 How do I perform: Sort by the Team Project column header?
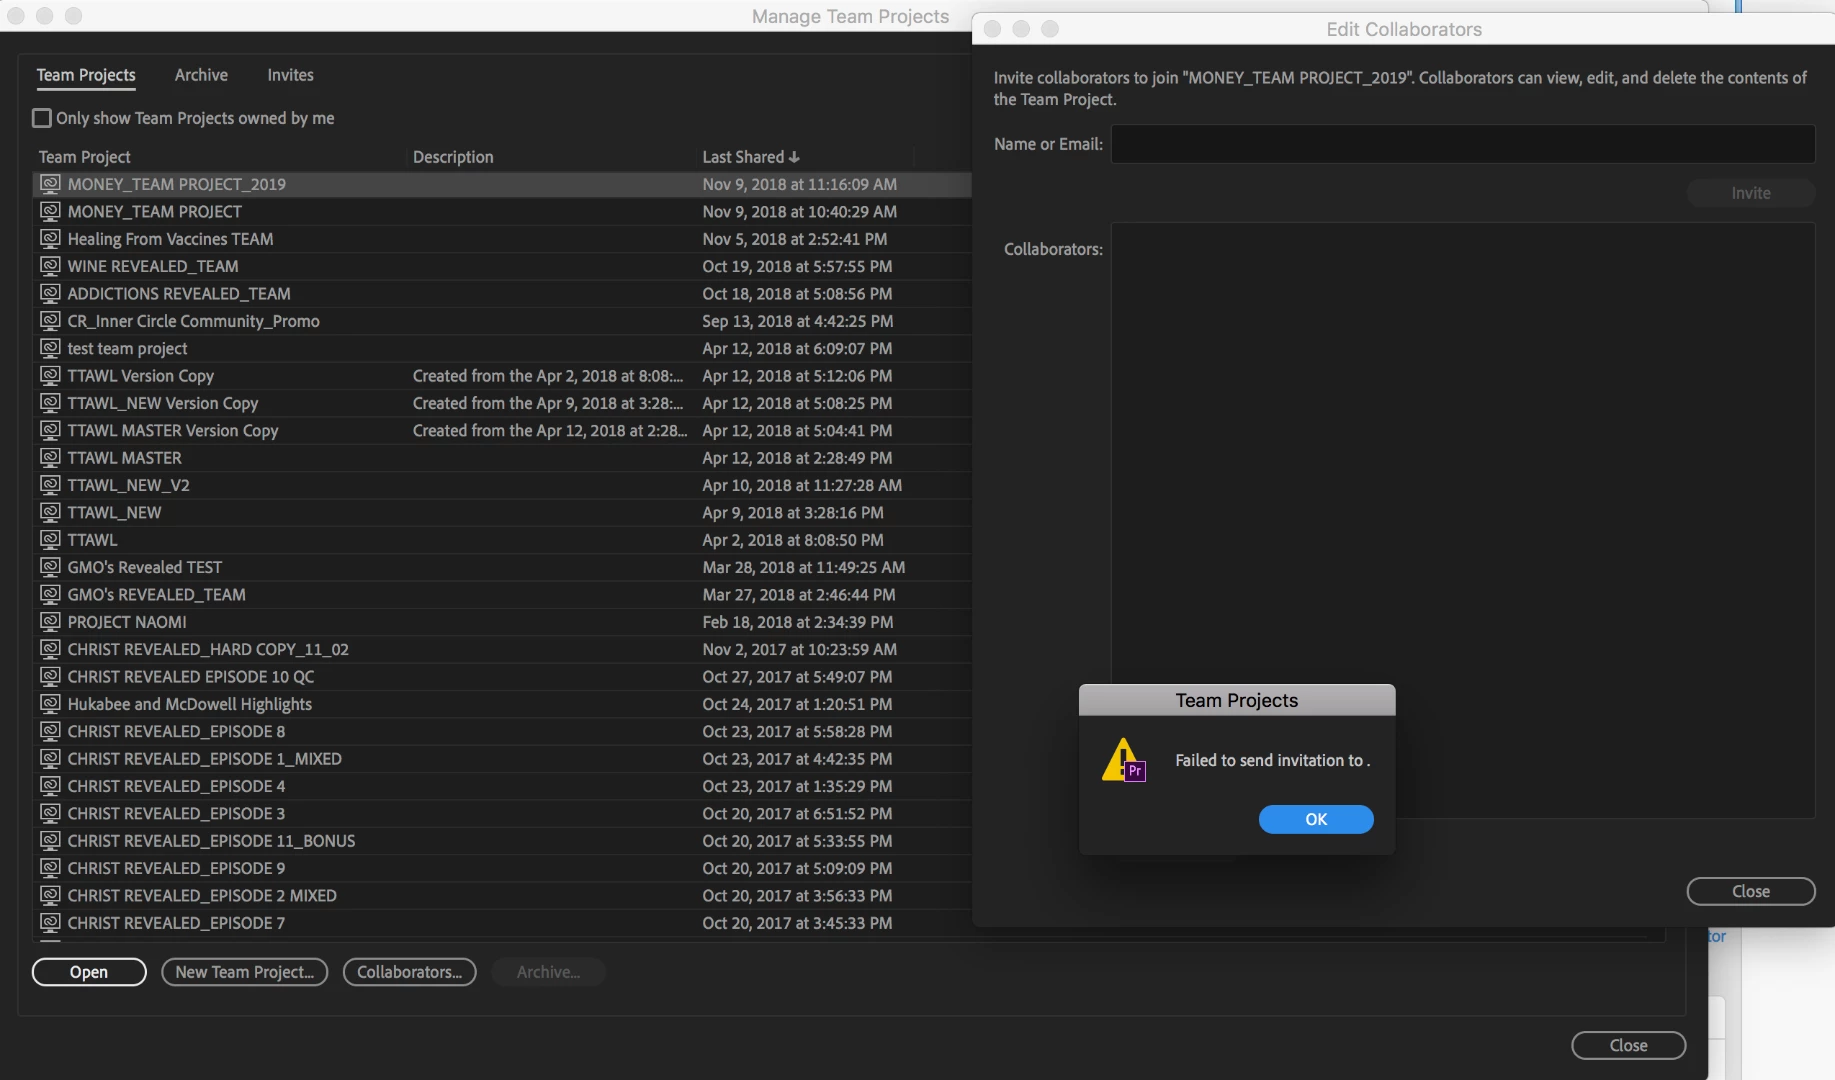tap(84, 157)
